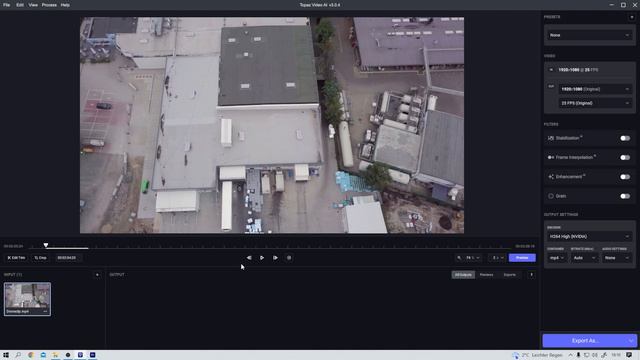
Task: Open the Encoder dropdown H264 High
Action: click(x=589, y=236)
